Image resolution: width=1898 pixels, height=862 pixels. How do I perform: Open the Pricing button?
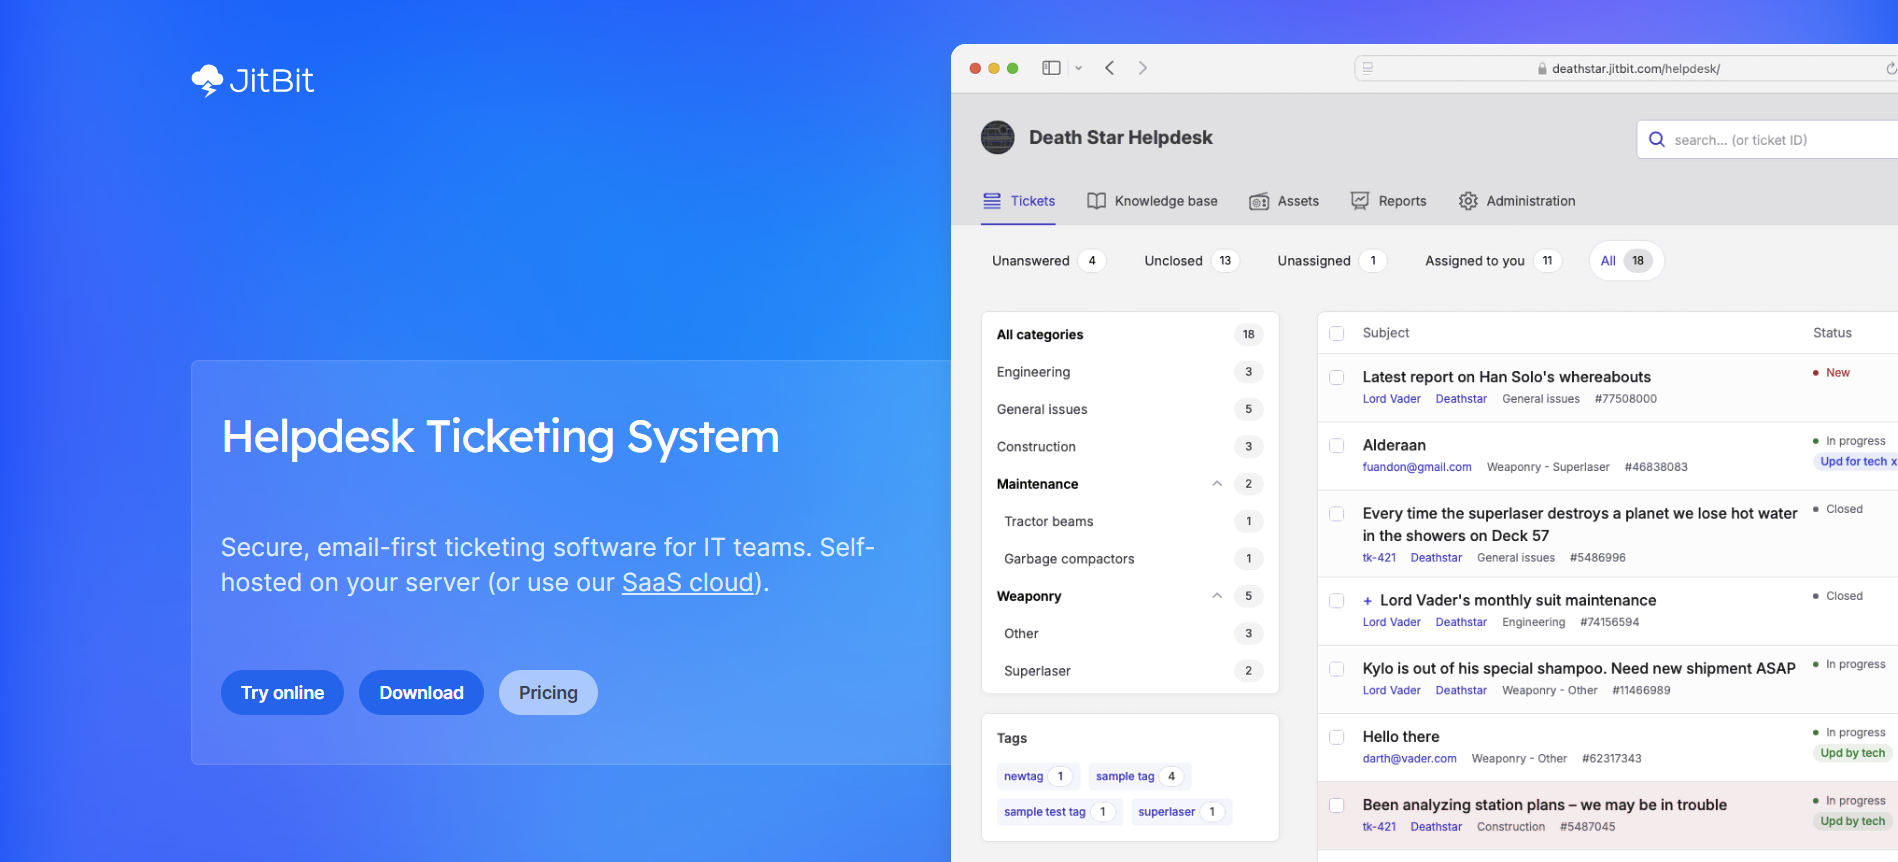tap(548, 693)
